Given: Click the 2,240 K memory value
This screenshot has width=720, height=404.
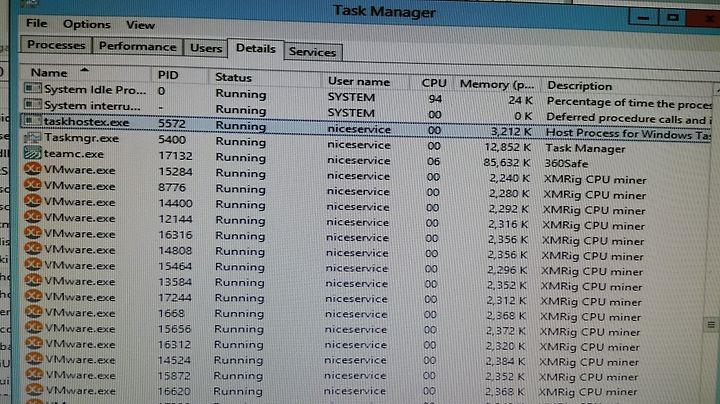Looking at the screenshot, I should pos(509,178).
